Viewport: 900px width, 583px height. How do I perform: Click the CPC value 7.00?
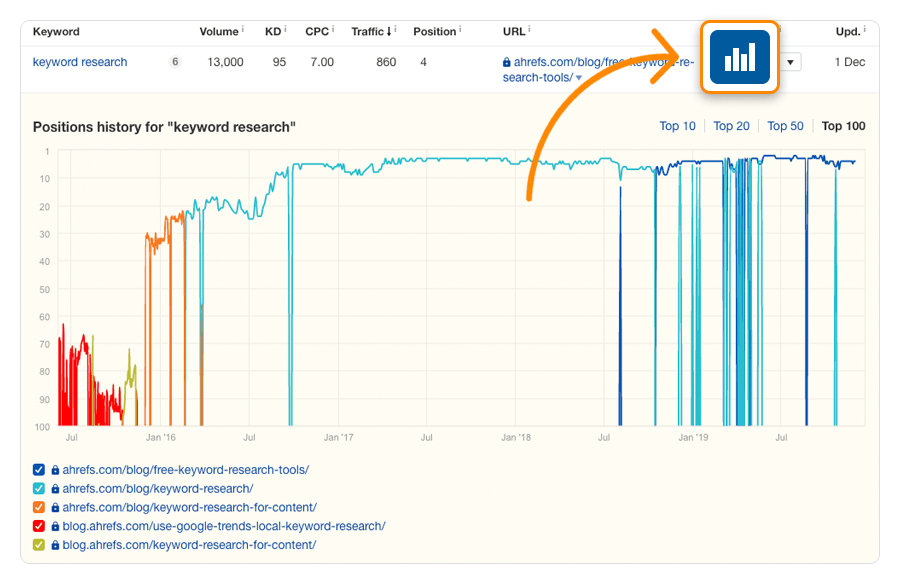[322, 62]
